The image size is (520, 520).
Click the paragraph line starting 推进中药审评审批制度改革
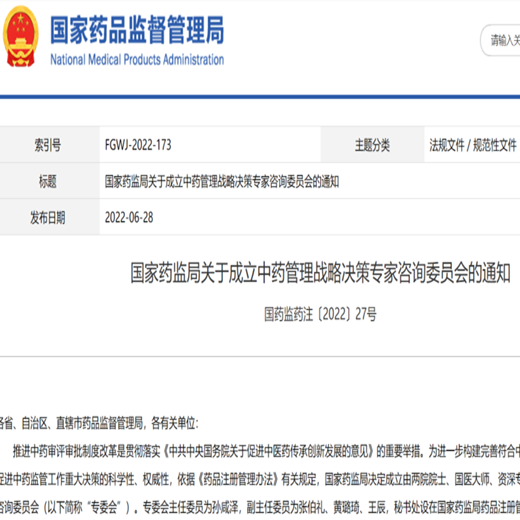[266, 451]
